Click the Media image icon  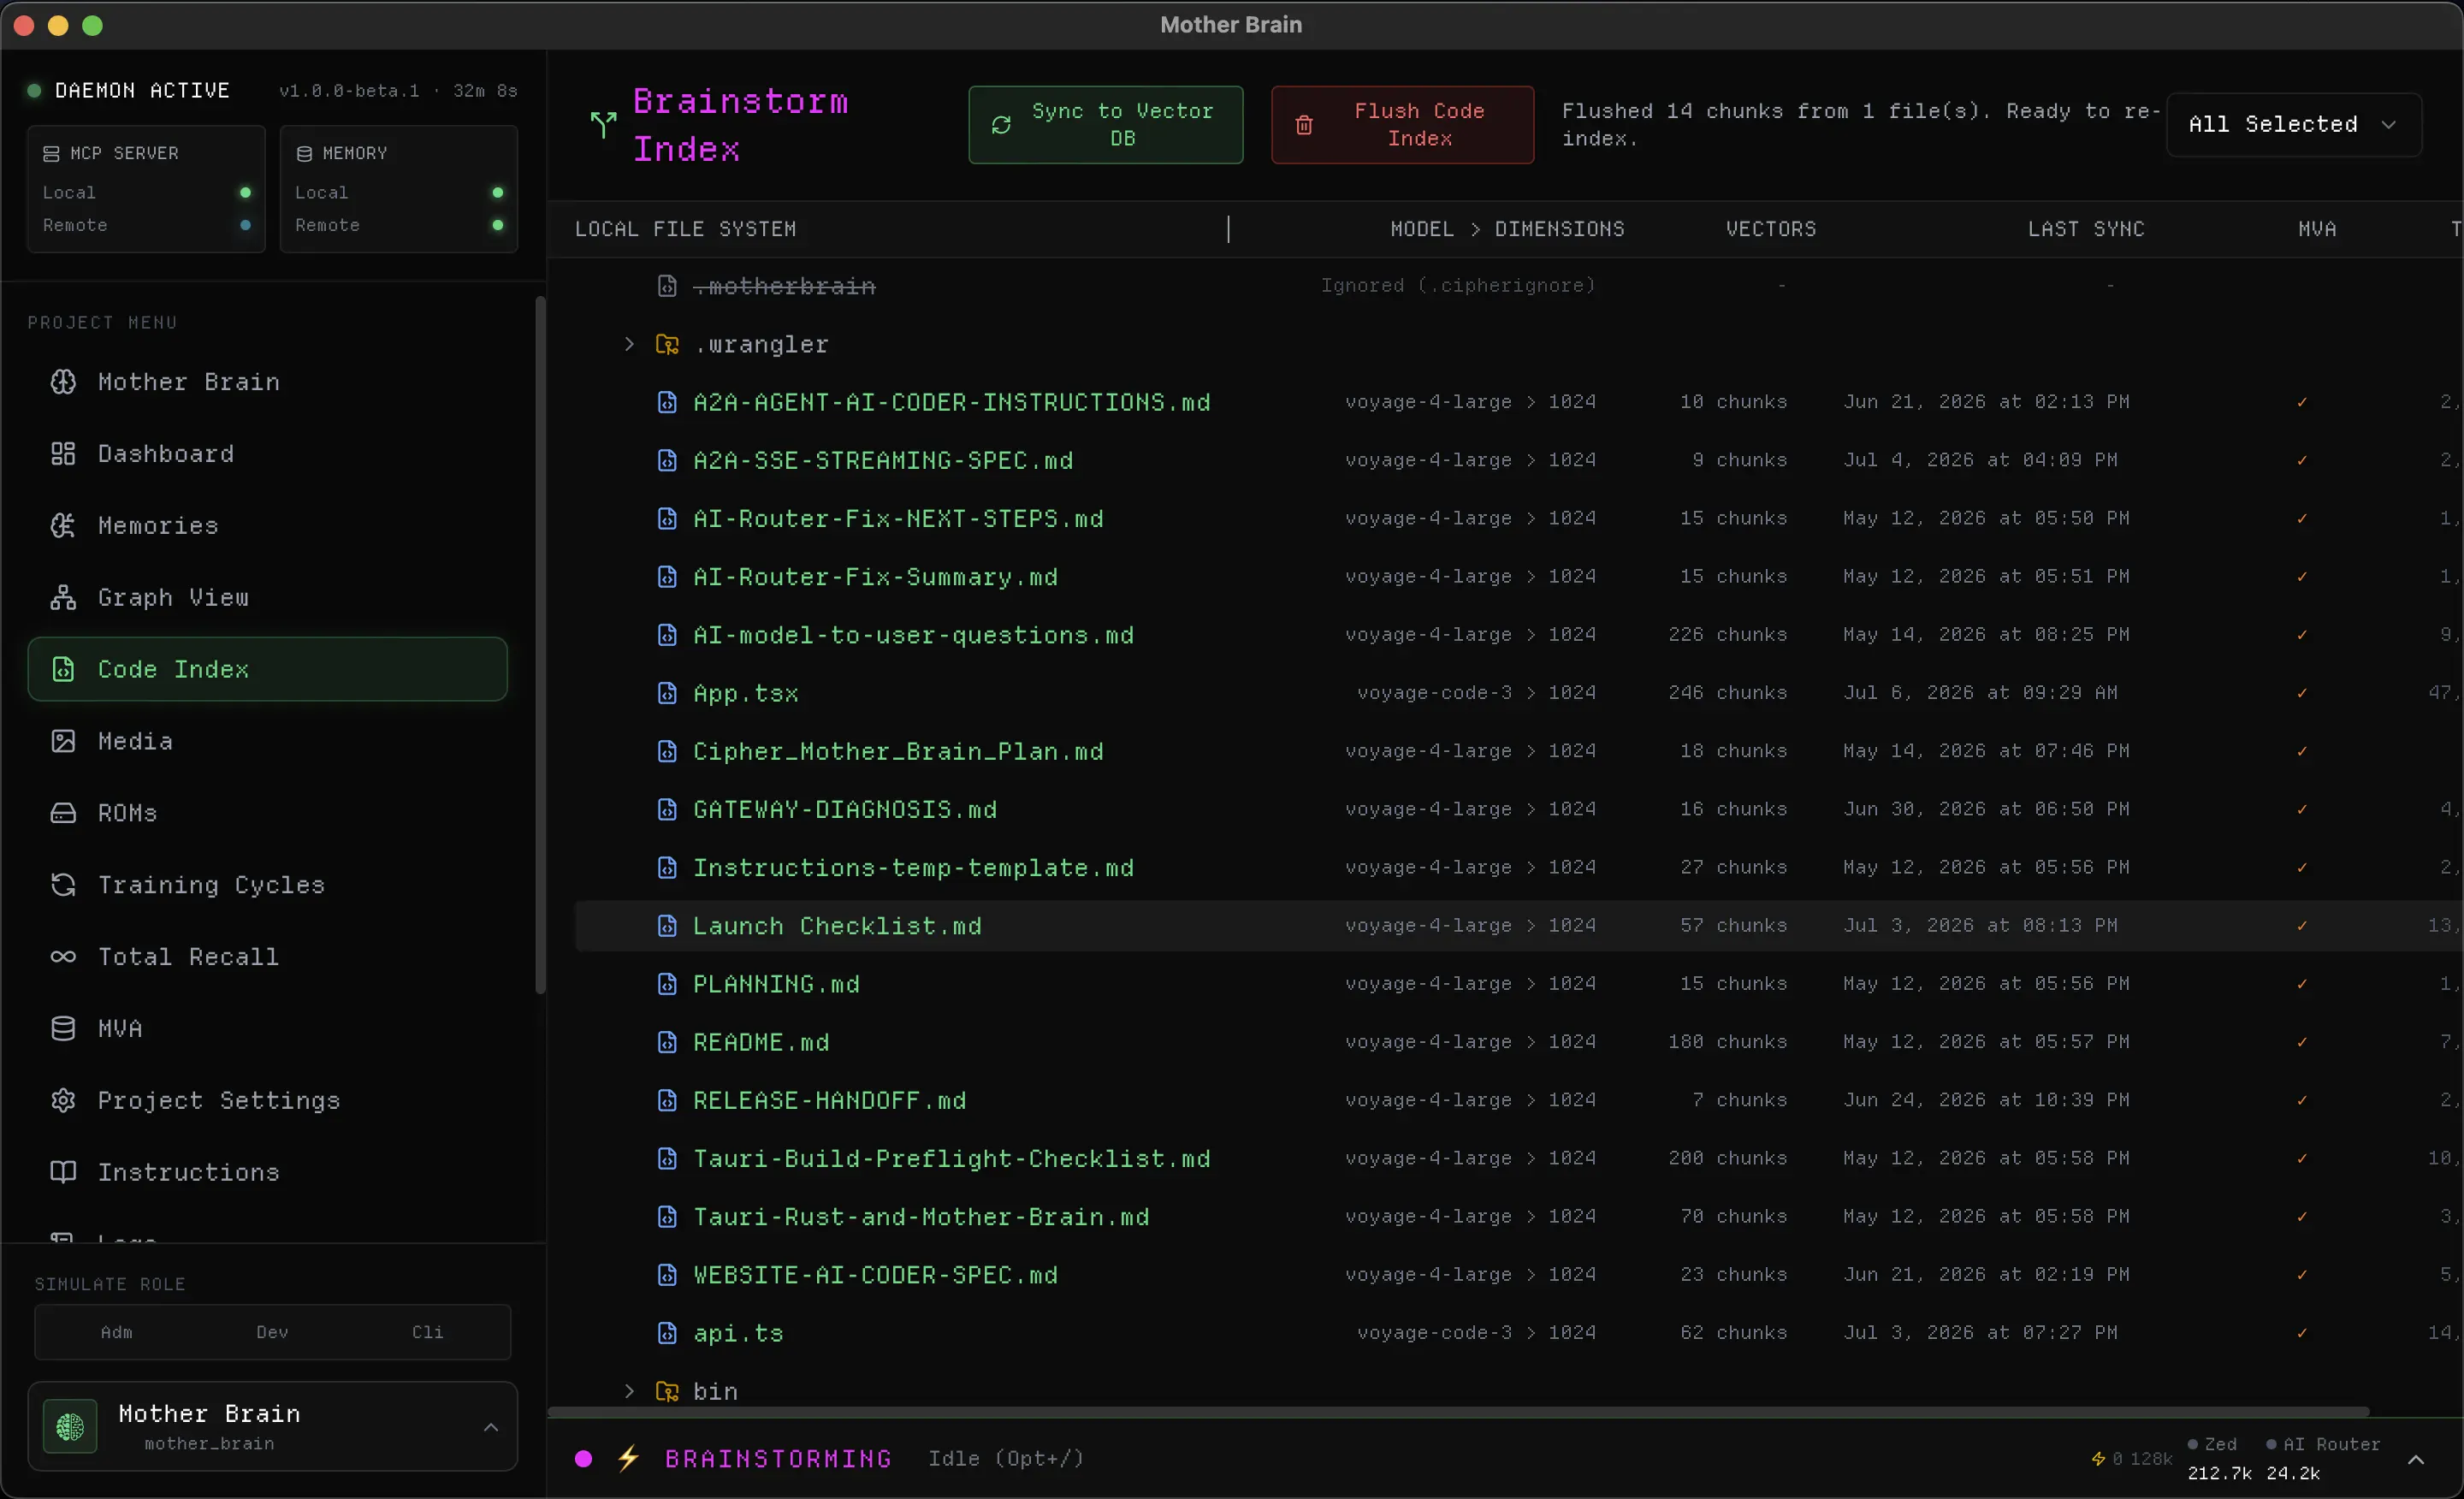tap(63, 741)
